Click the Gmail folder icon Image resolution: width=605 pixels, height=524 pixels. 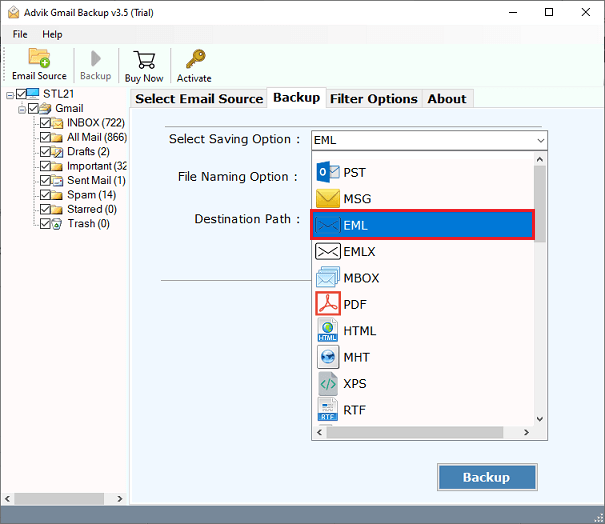point(45,108)
